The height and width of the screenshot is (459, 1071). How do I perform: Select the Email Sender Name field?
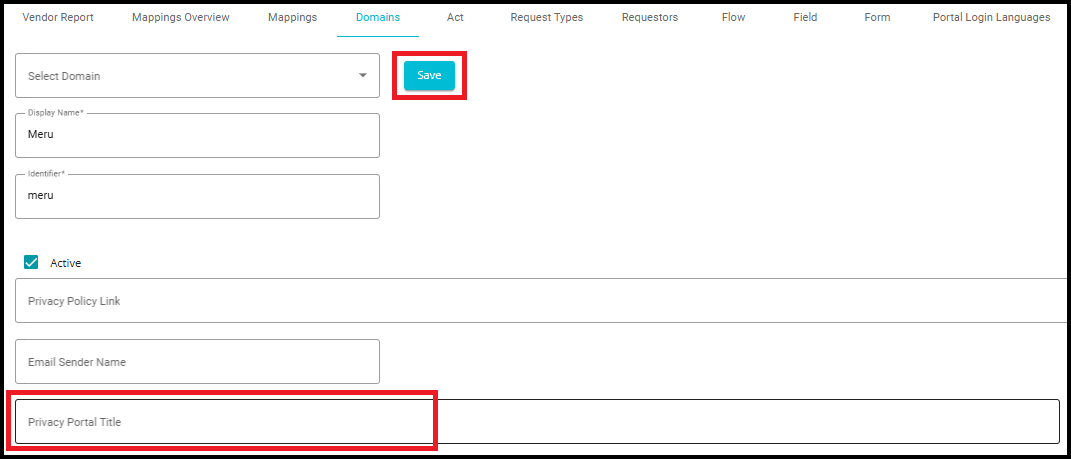[x=197, y=362]
